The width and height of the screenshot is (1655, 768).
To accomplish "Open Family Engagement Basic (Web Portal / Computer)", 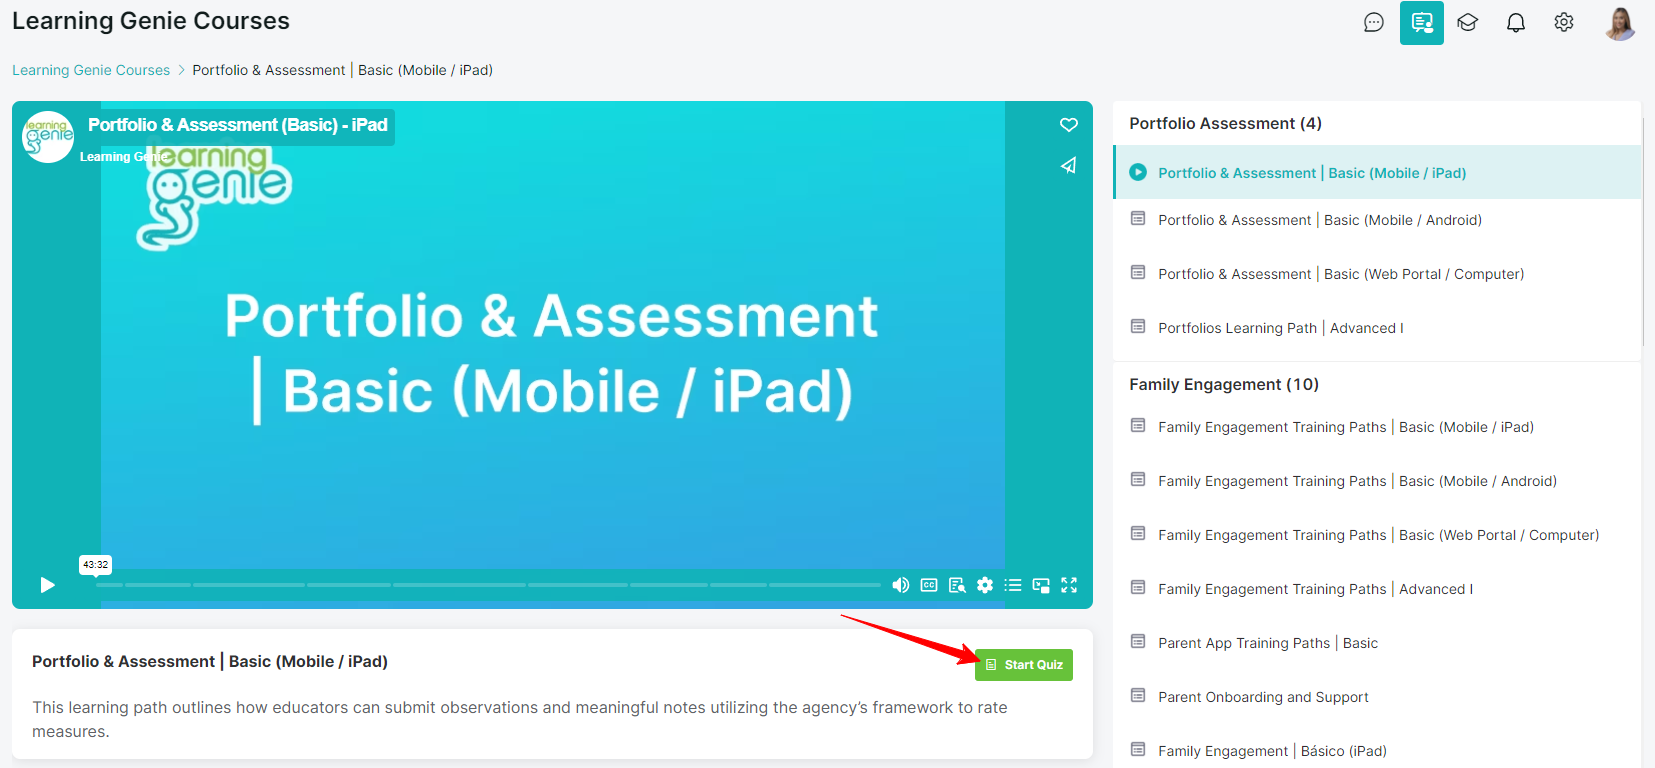I will 1377,535.
